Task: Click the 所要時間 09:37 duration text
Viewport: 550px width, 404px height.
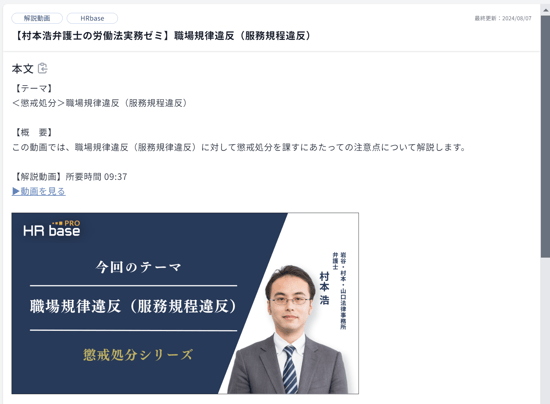Action: tap(96, 177)
